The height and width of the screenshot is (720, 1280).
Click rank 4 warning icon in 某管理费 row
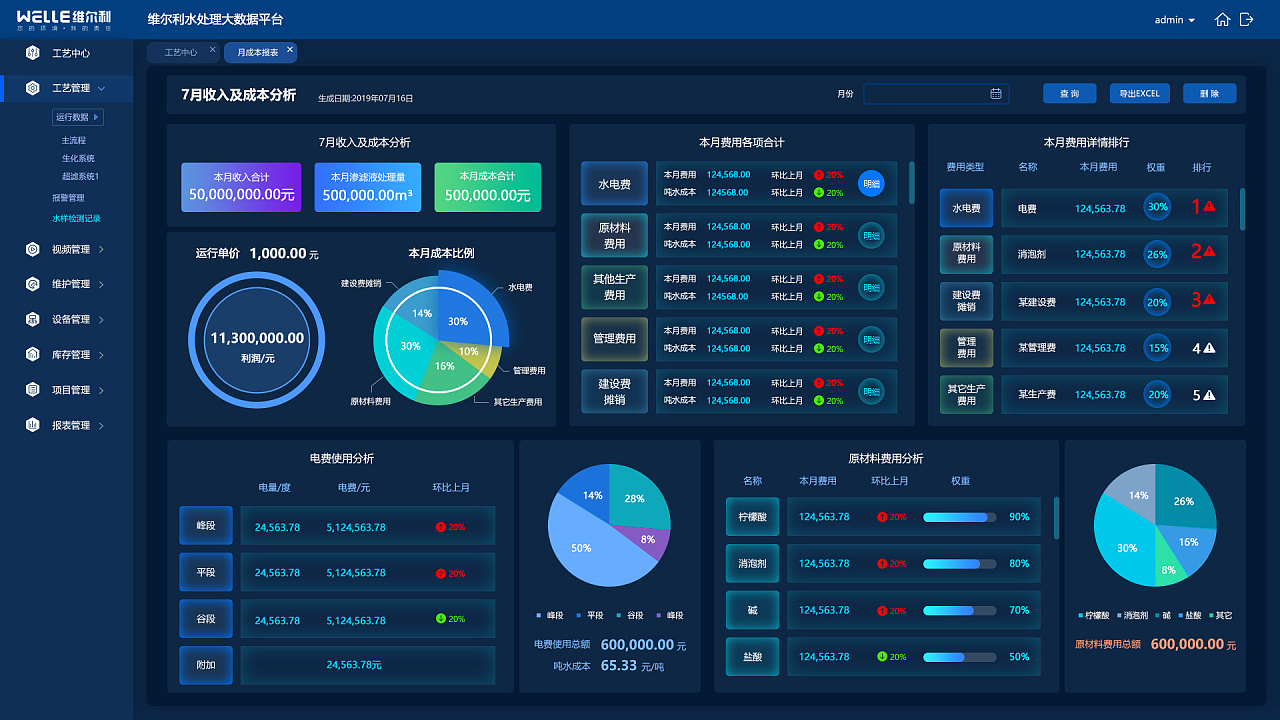point(1209,348)
